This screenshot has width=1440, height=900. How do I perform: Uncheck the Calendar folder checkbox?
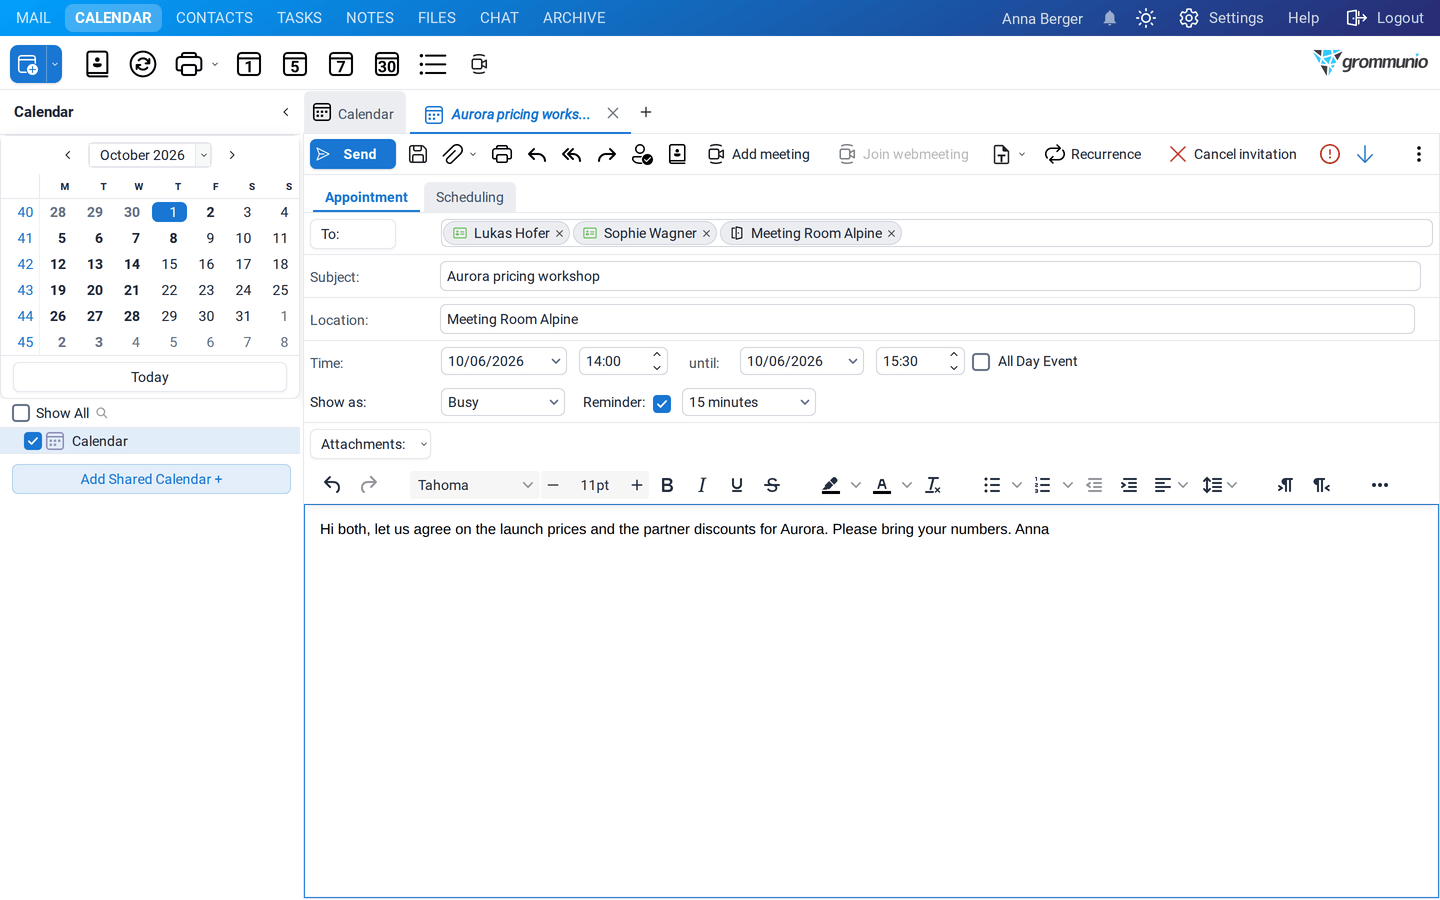[x=33, y=441]
